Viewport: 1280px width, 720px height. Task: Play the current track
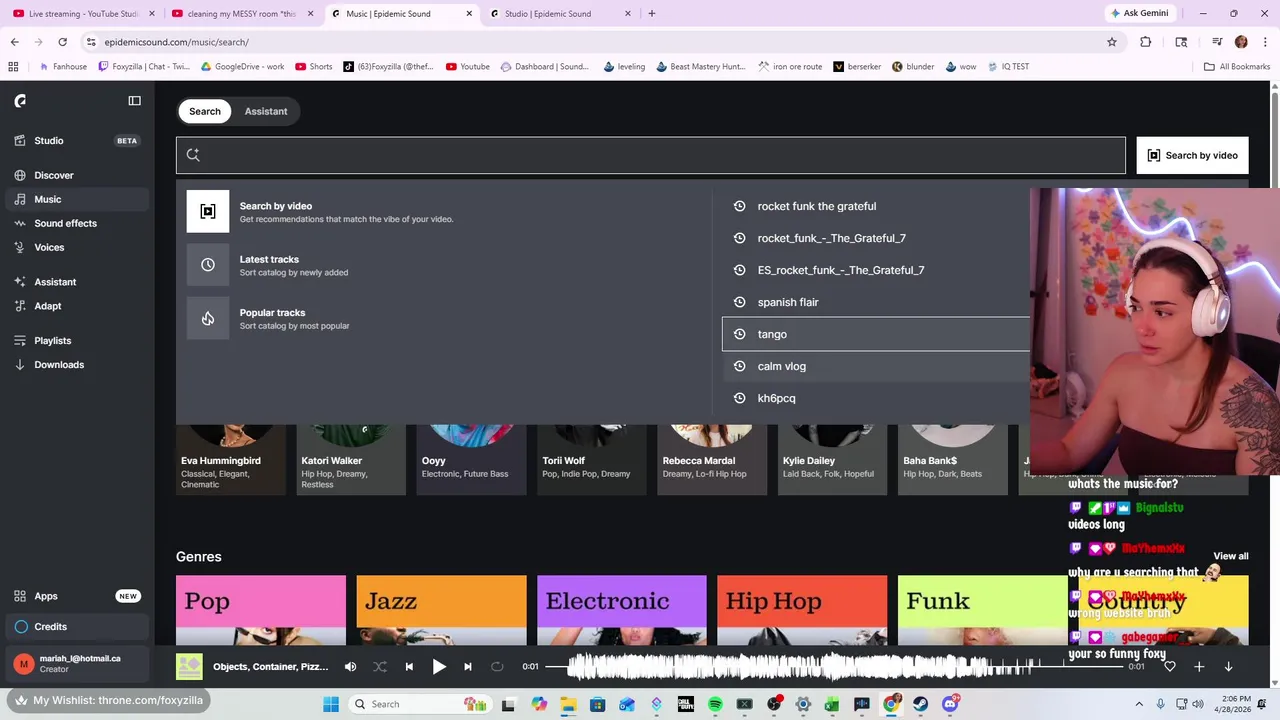pos(439,667)
